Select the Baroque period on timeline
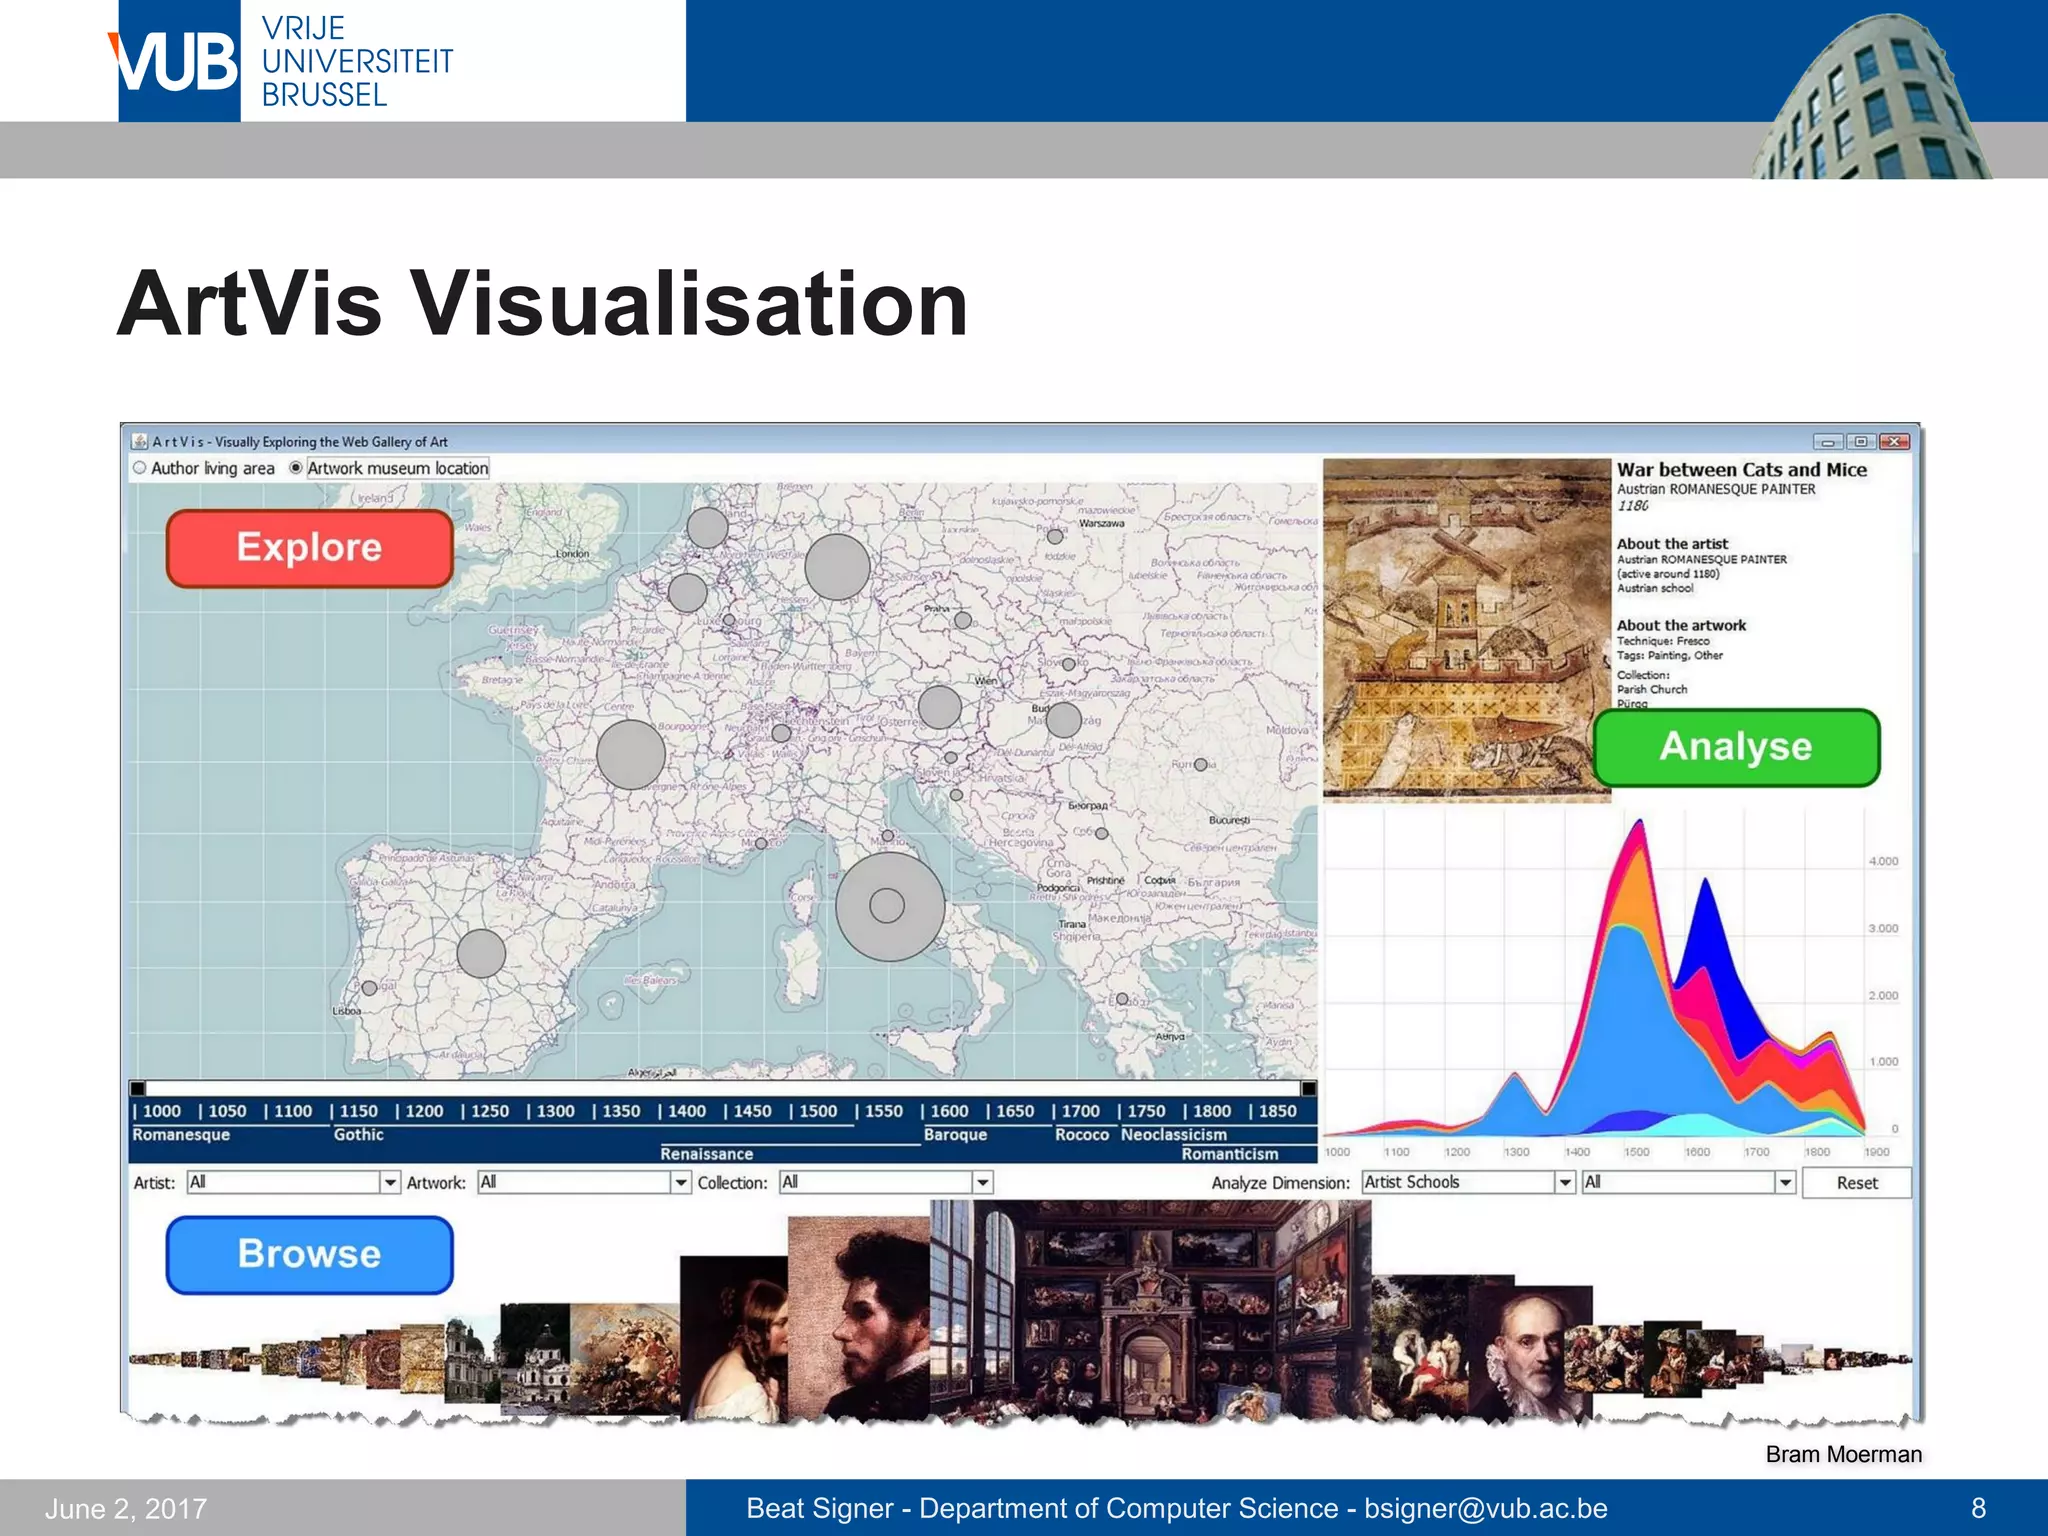This screenshot has height=1536, width=2048. pos(955,1135)
